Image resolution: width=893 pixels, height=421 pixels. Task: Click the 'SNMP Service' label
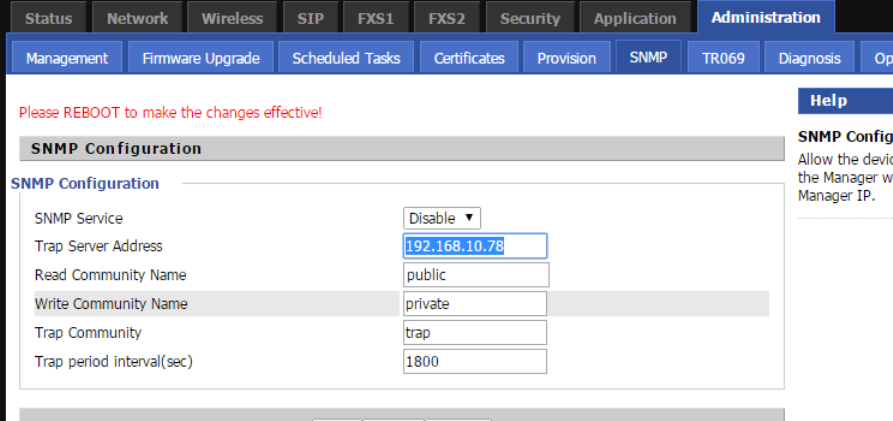coord(79,218)
